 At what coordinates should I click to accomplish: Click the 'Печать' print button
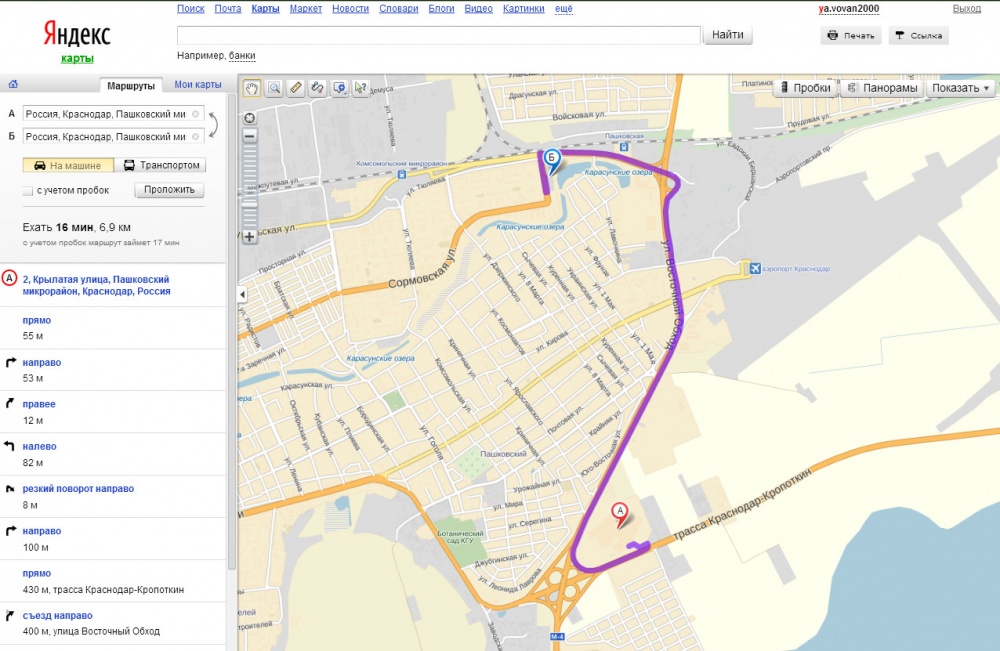click(x=851, y=36)
